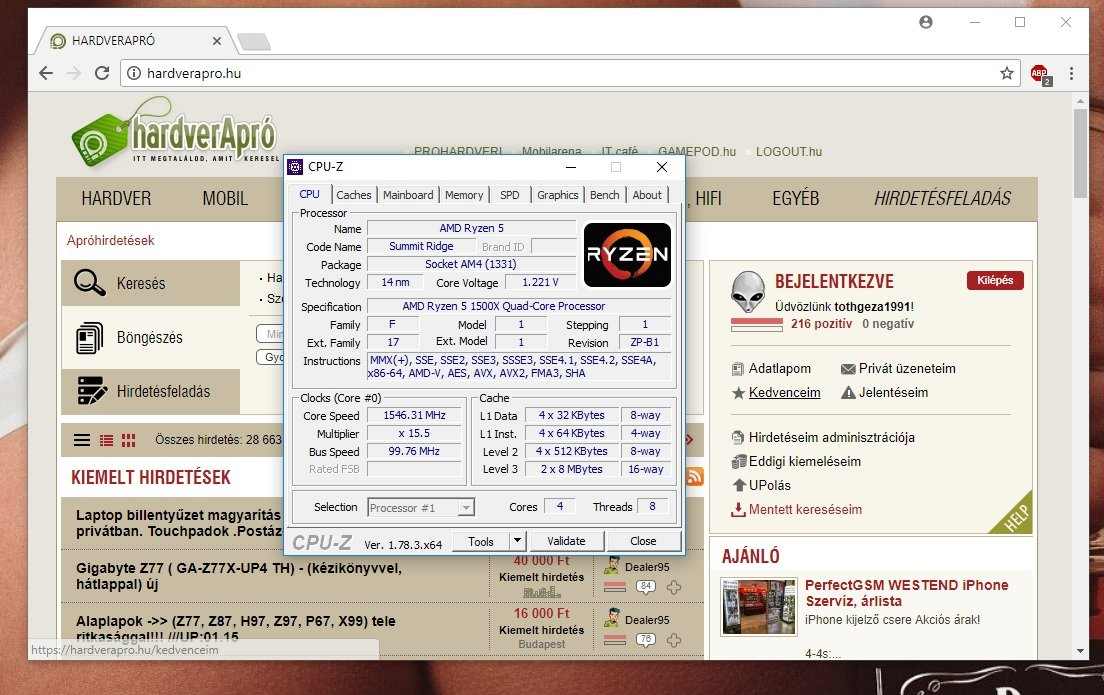
Task: Go to LOGOUT.hu site link
Action: (789, 151)
